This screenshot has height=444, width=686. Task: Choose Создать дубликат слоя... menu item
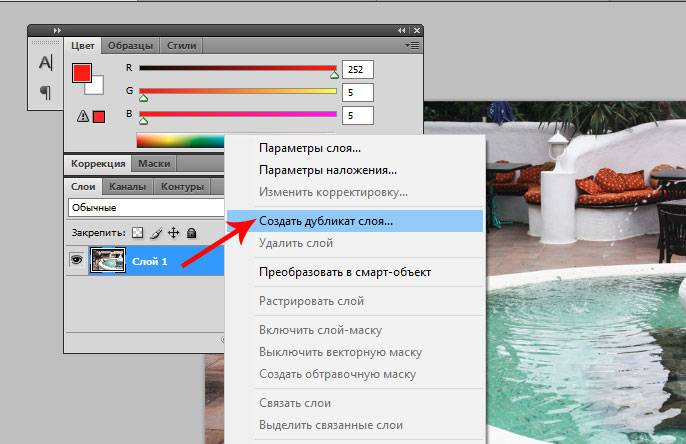click(355, 221)
